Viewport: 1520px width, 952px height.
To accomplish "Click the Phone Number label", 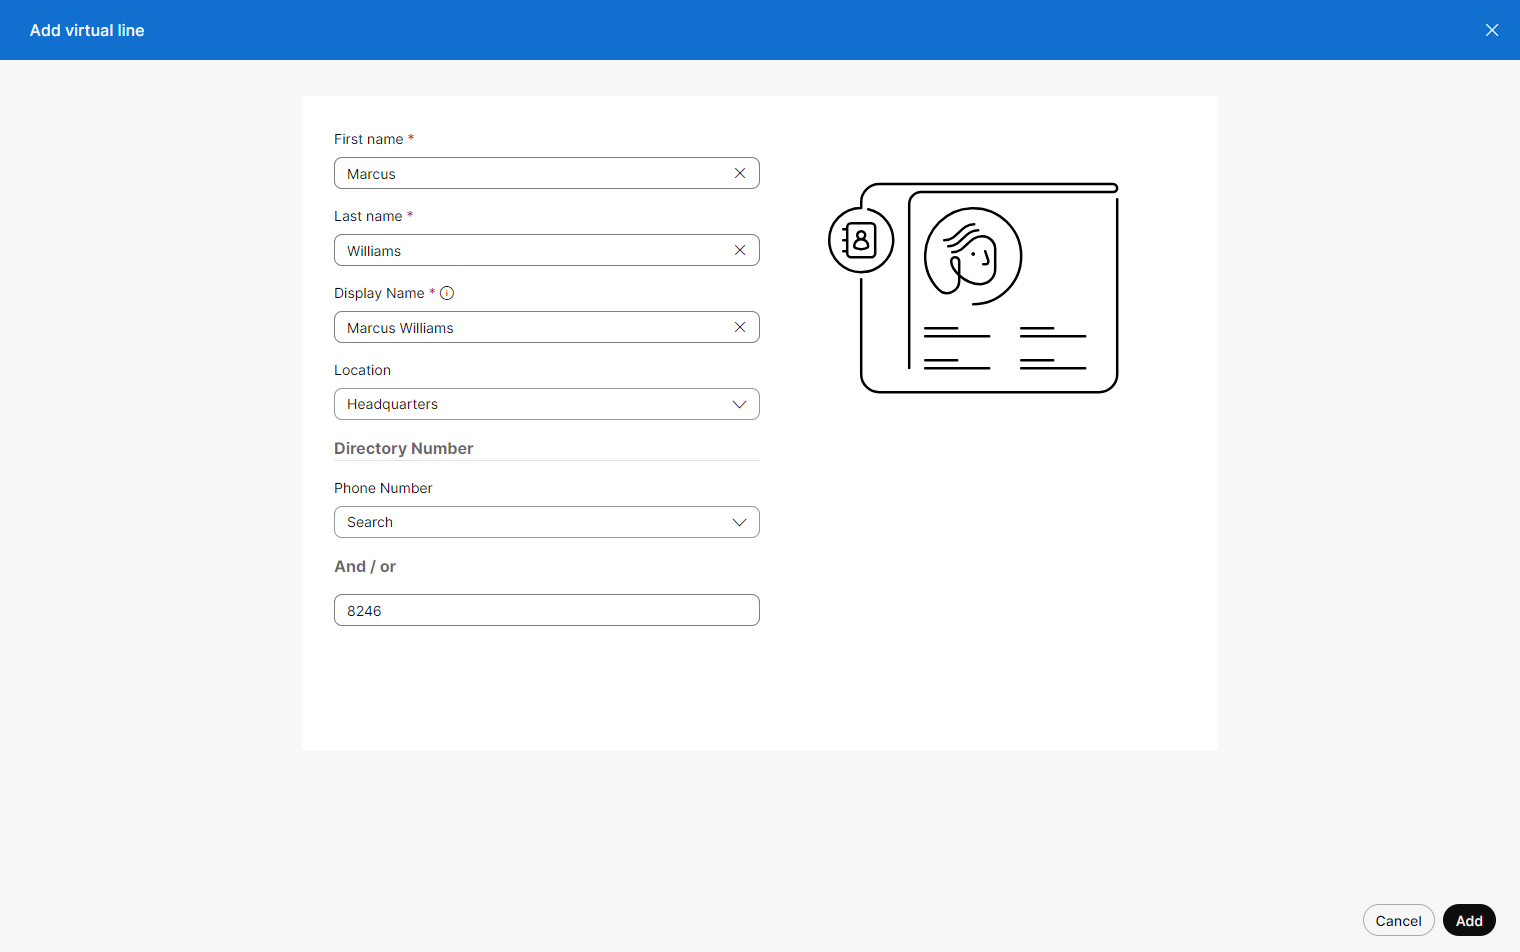I will click(x=383, y=488).
